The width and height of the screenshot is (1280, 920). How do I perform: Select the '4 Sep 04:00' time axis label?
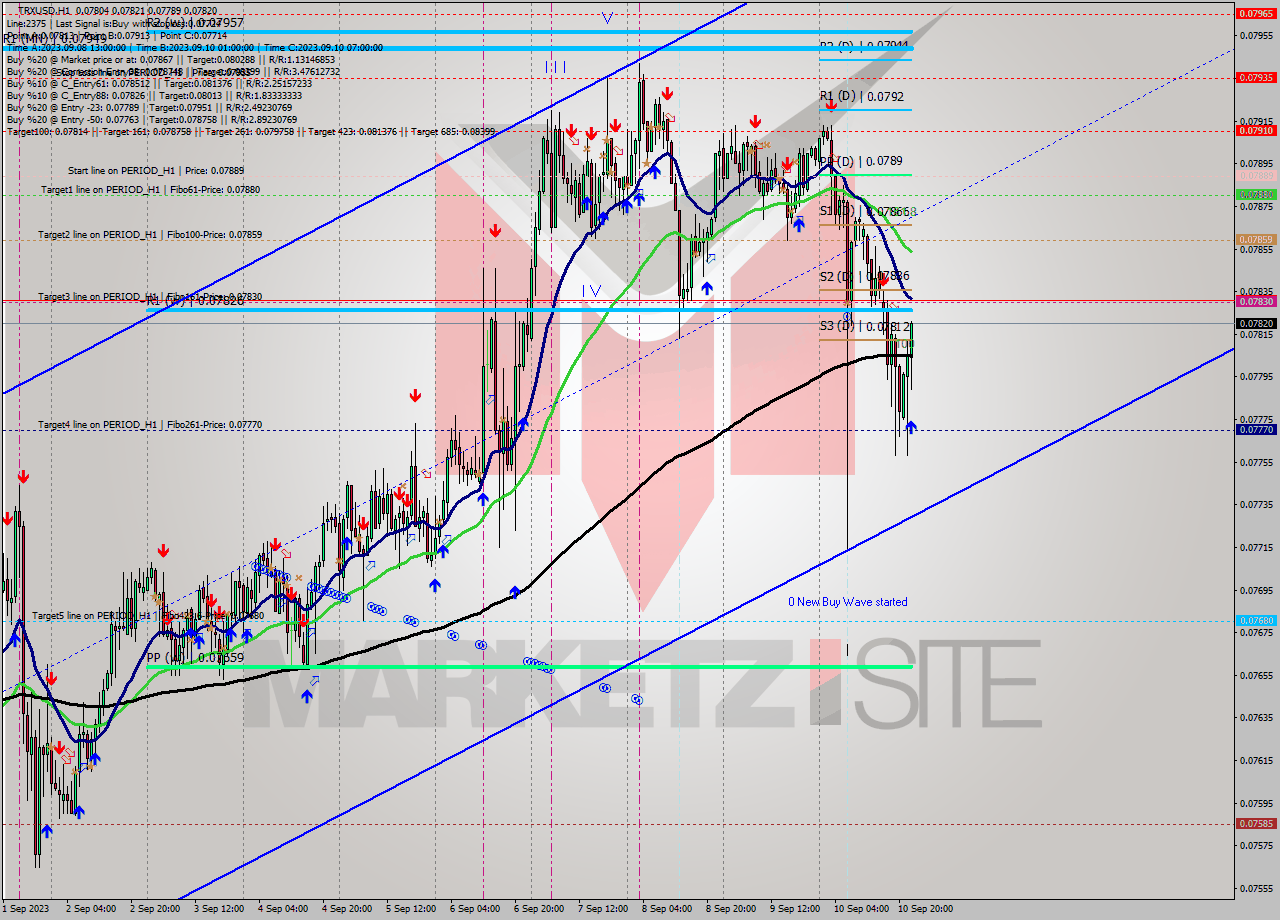(283, 909)
